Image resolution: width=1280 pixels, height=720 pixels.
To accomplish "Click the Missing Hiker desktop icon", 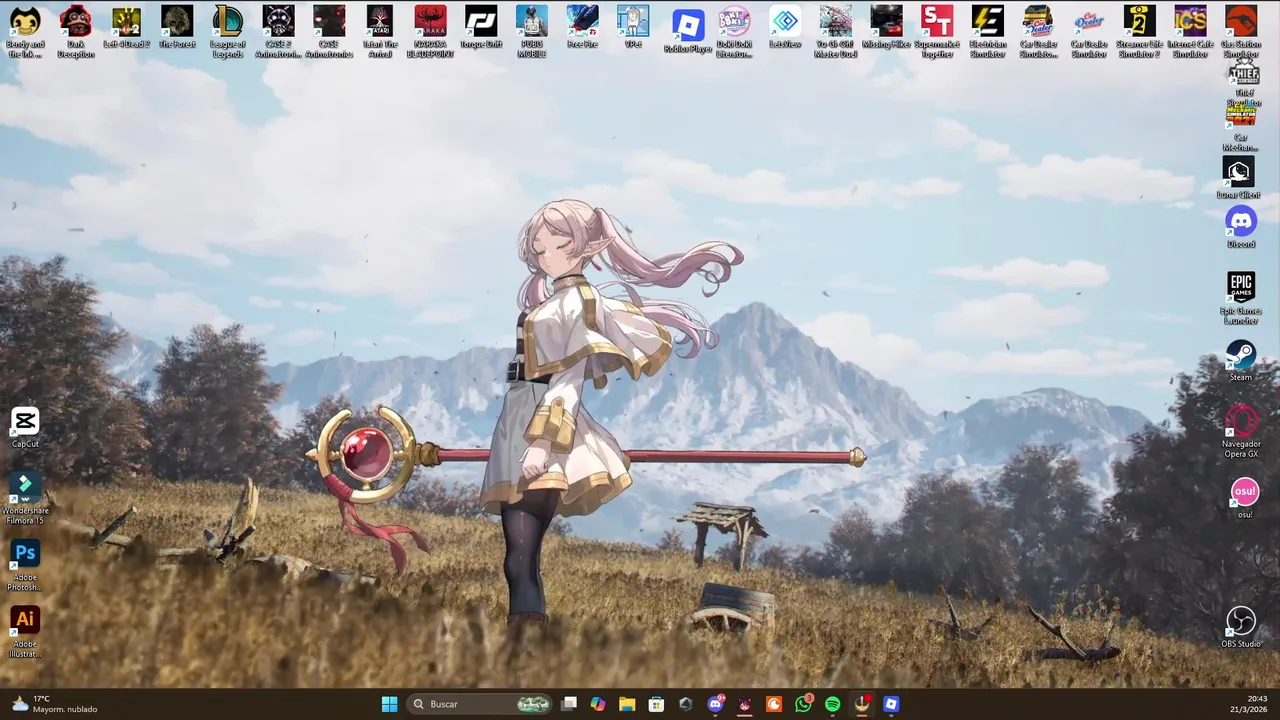I will (886, 28).
